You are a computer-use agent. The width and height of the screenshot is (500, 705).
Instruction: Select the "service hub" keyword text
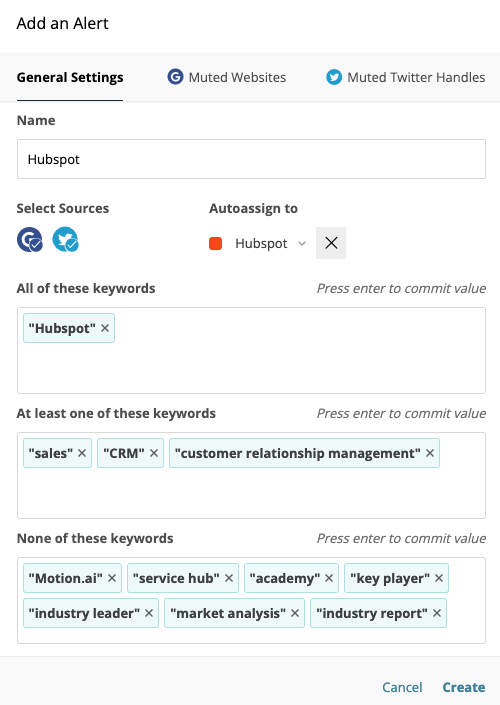(176, 578)
